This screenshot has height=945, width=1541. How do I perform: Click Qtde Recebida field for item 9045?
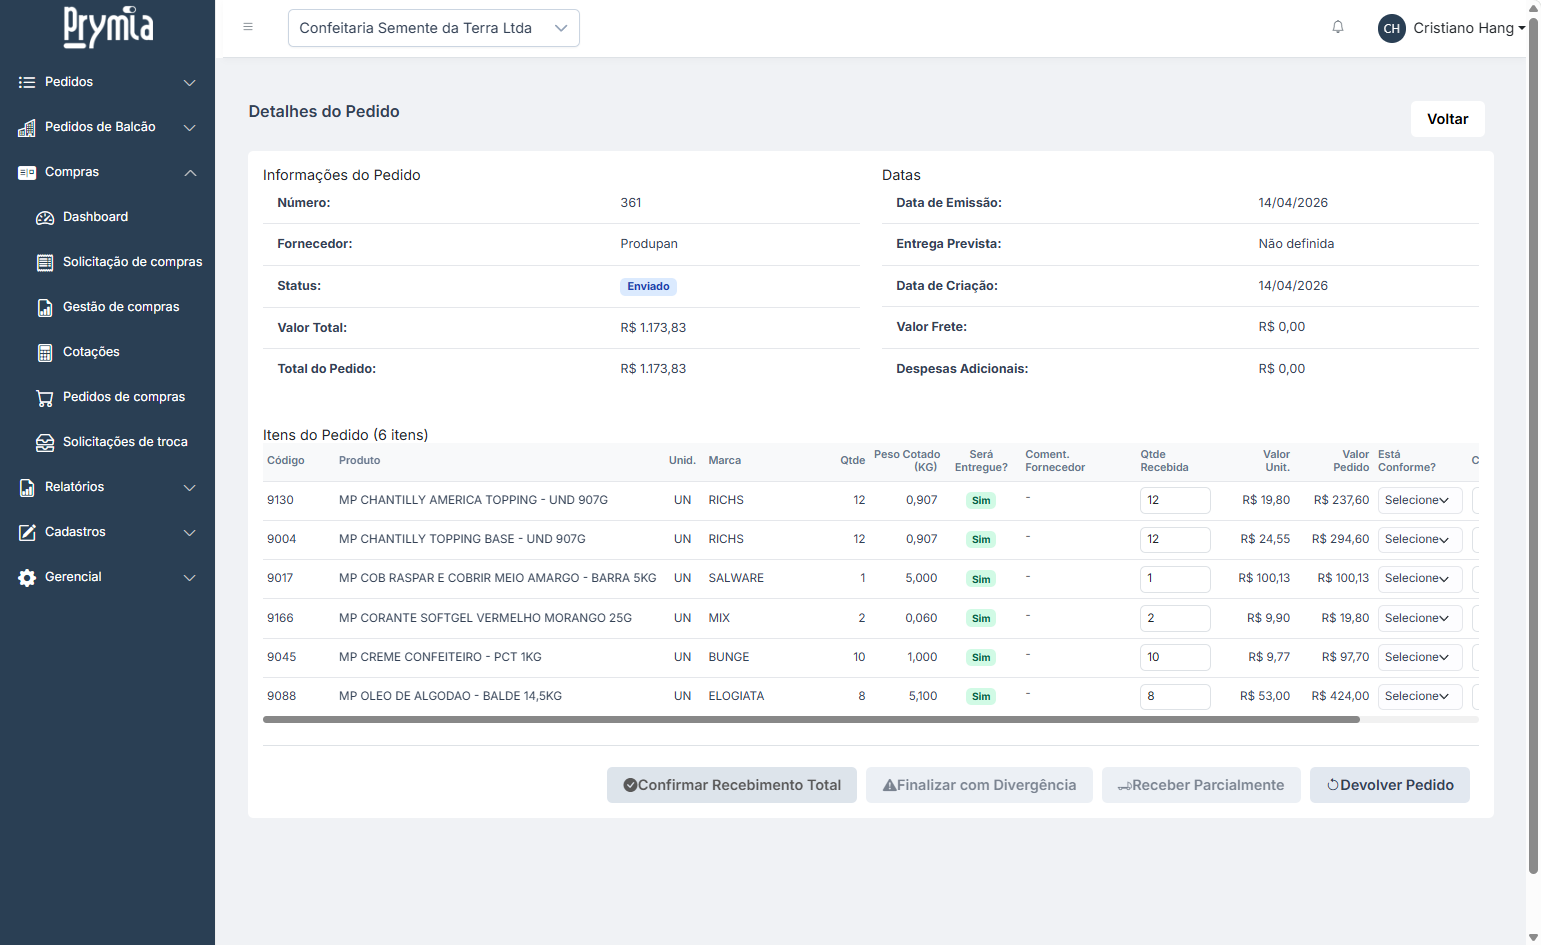(x=1174, y=657)
